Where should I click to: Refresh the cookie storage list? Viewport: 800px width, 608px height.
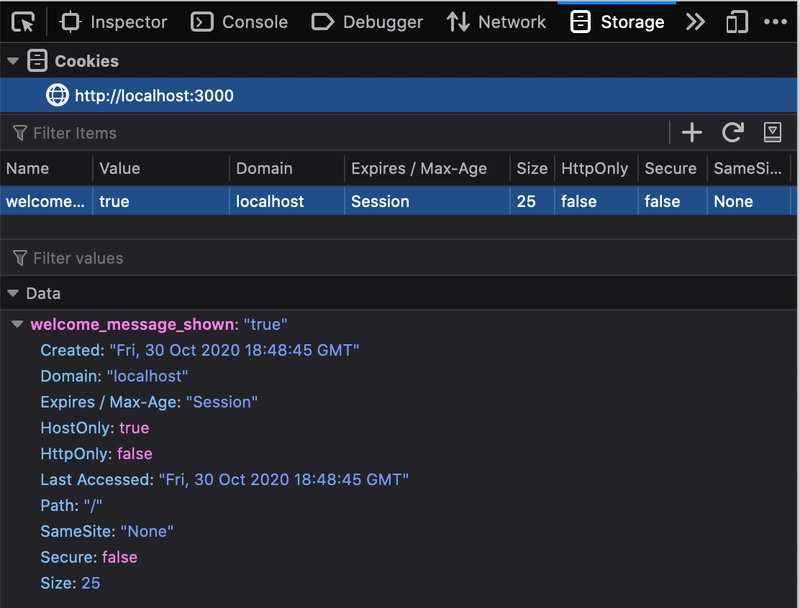point(733,132)
